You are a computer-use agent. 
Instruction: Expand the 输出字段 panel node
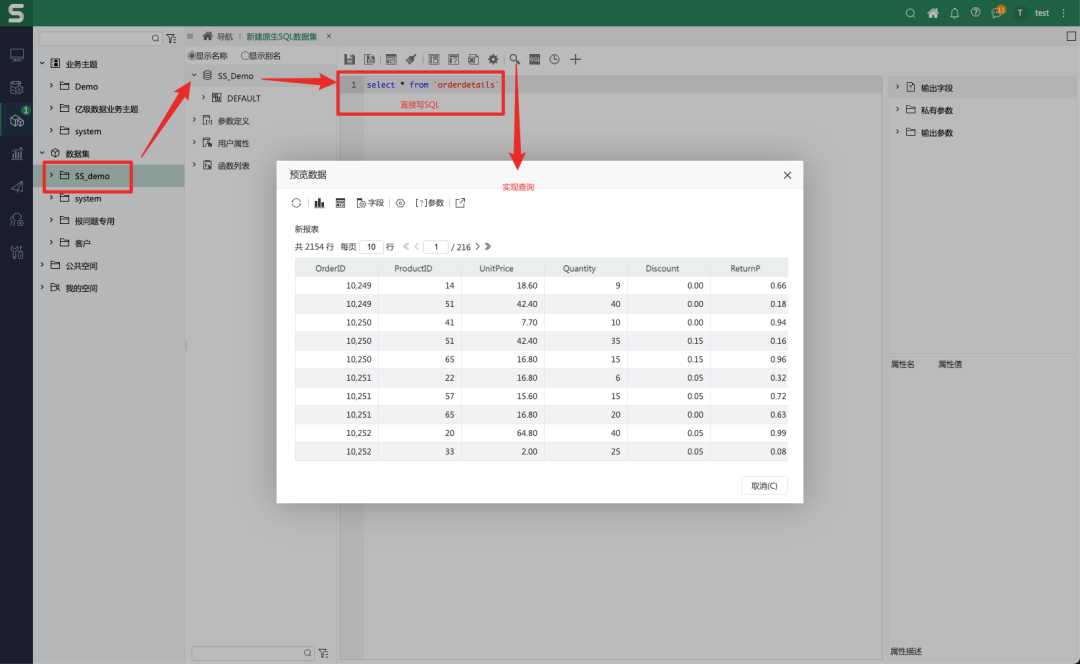(x=897, y=87)
